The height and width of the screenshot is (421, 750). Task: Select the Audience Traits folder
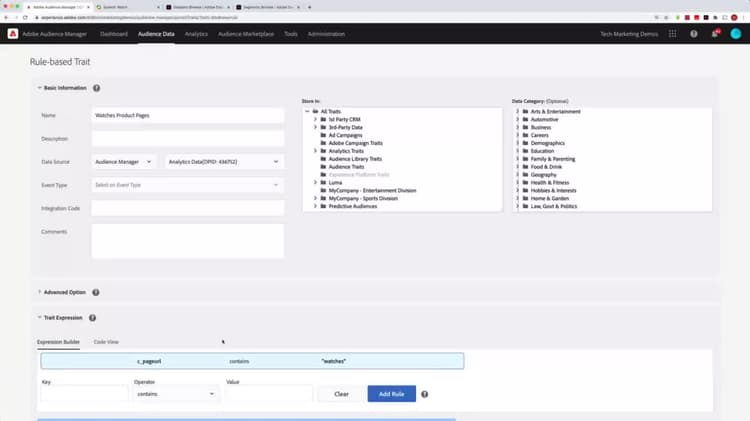click(x=346, y=167)
